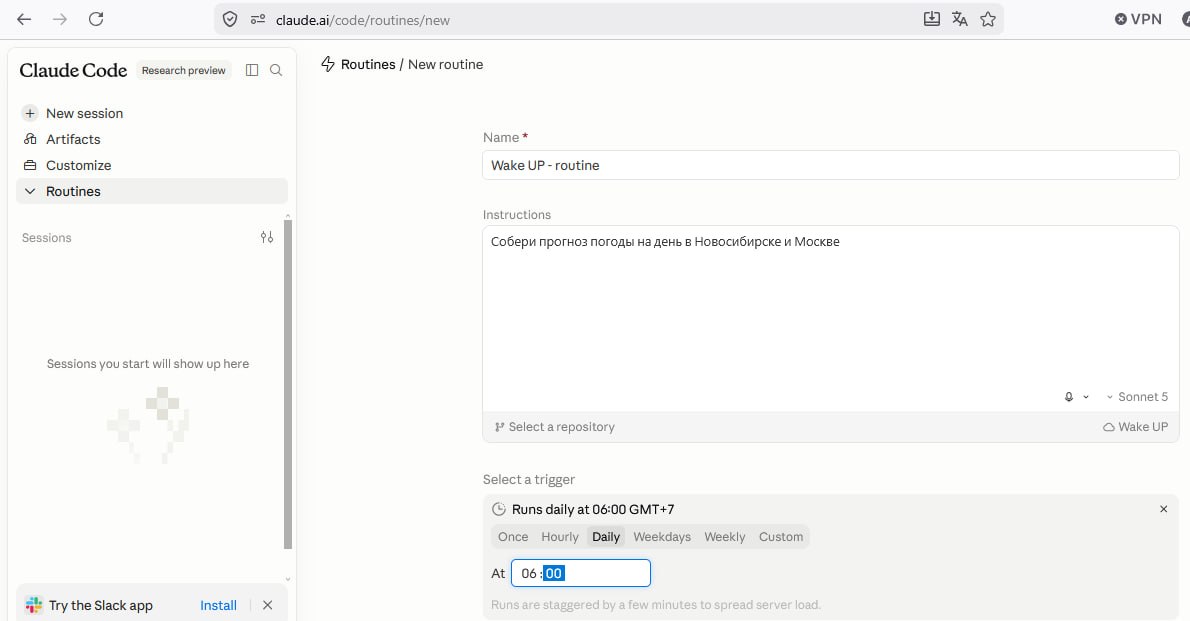Open the Wake UP environment selector
Image resolution: width=1190 pixels, height=621 pixels.
click(1135, 427)
